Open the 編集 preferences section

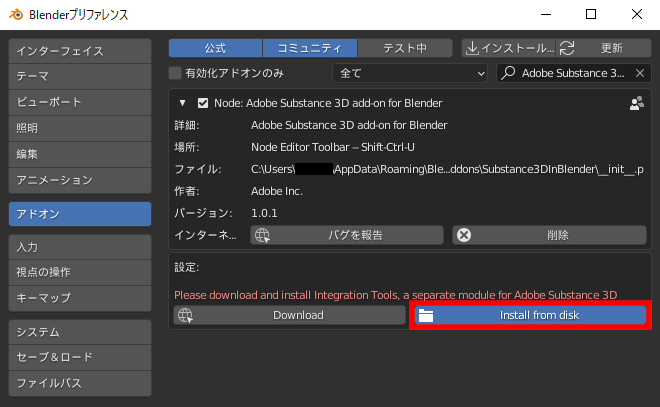(80, 154)
